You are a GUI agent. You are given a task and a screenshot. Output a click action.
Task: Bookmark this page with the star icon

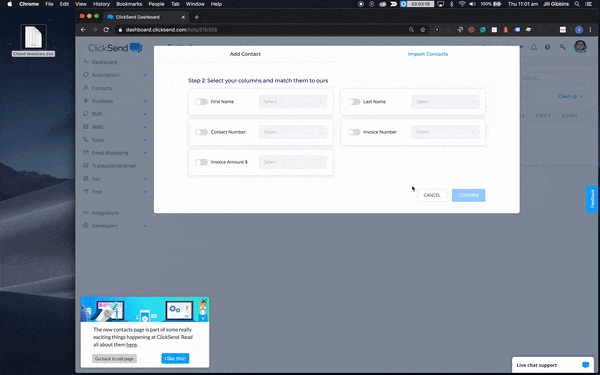tap(423, 30)
